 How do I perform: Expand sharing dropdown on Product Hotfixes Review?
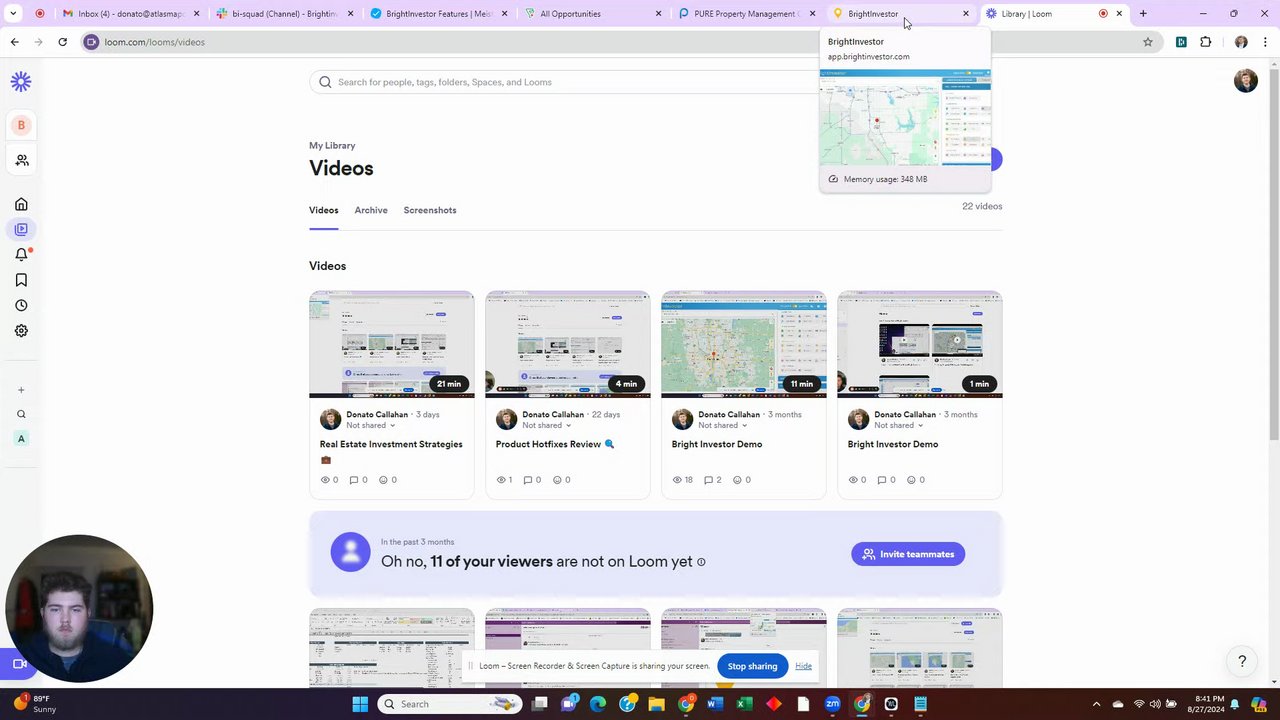coord(546,426)
